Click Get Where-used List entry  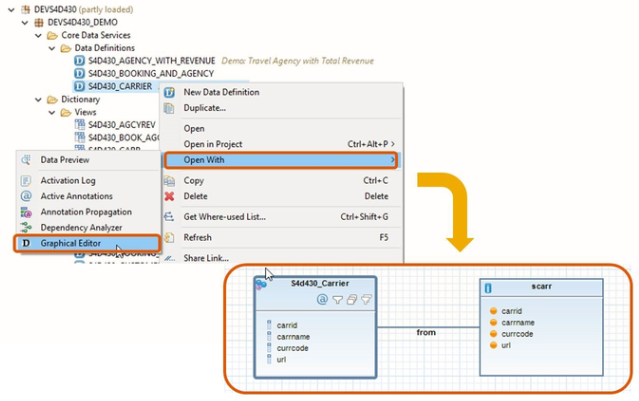click(224, 216)
